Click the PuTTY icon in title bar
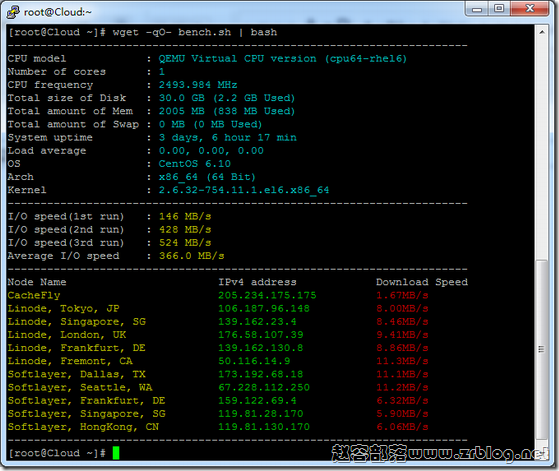 point(13,12)
